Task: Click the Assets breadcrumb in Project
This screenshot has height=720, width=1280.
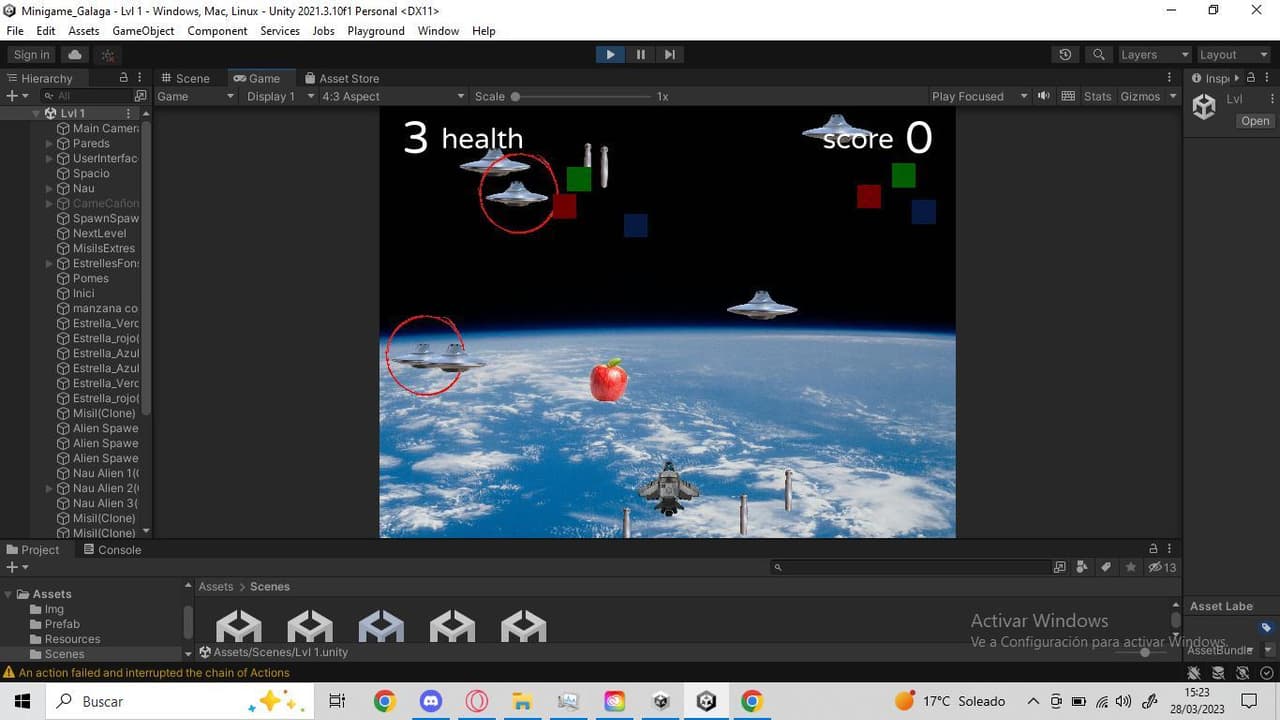Action: point(215,586)
